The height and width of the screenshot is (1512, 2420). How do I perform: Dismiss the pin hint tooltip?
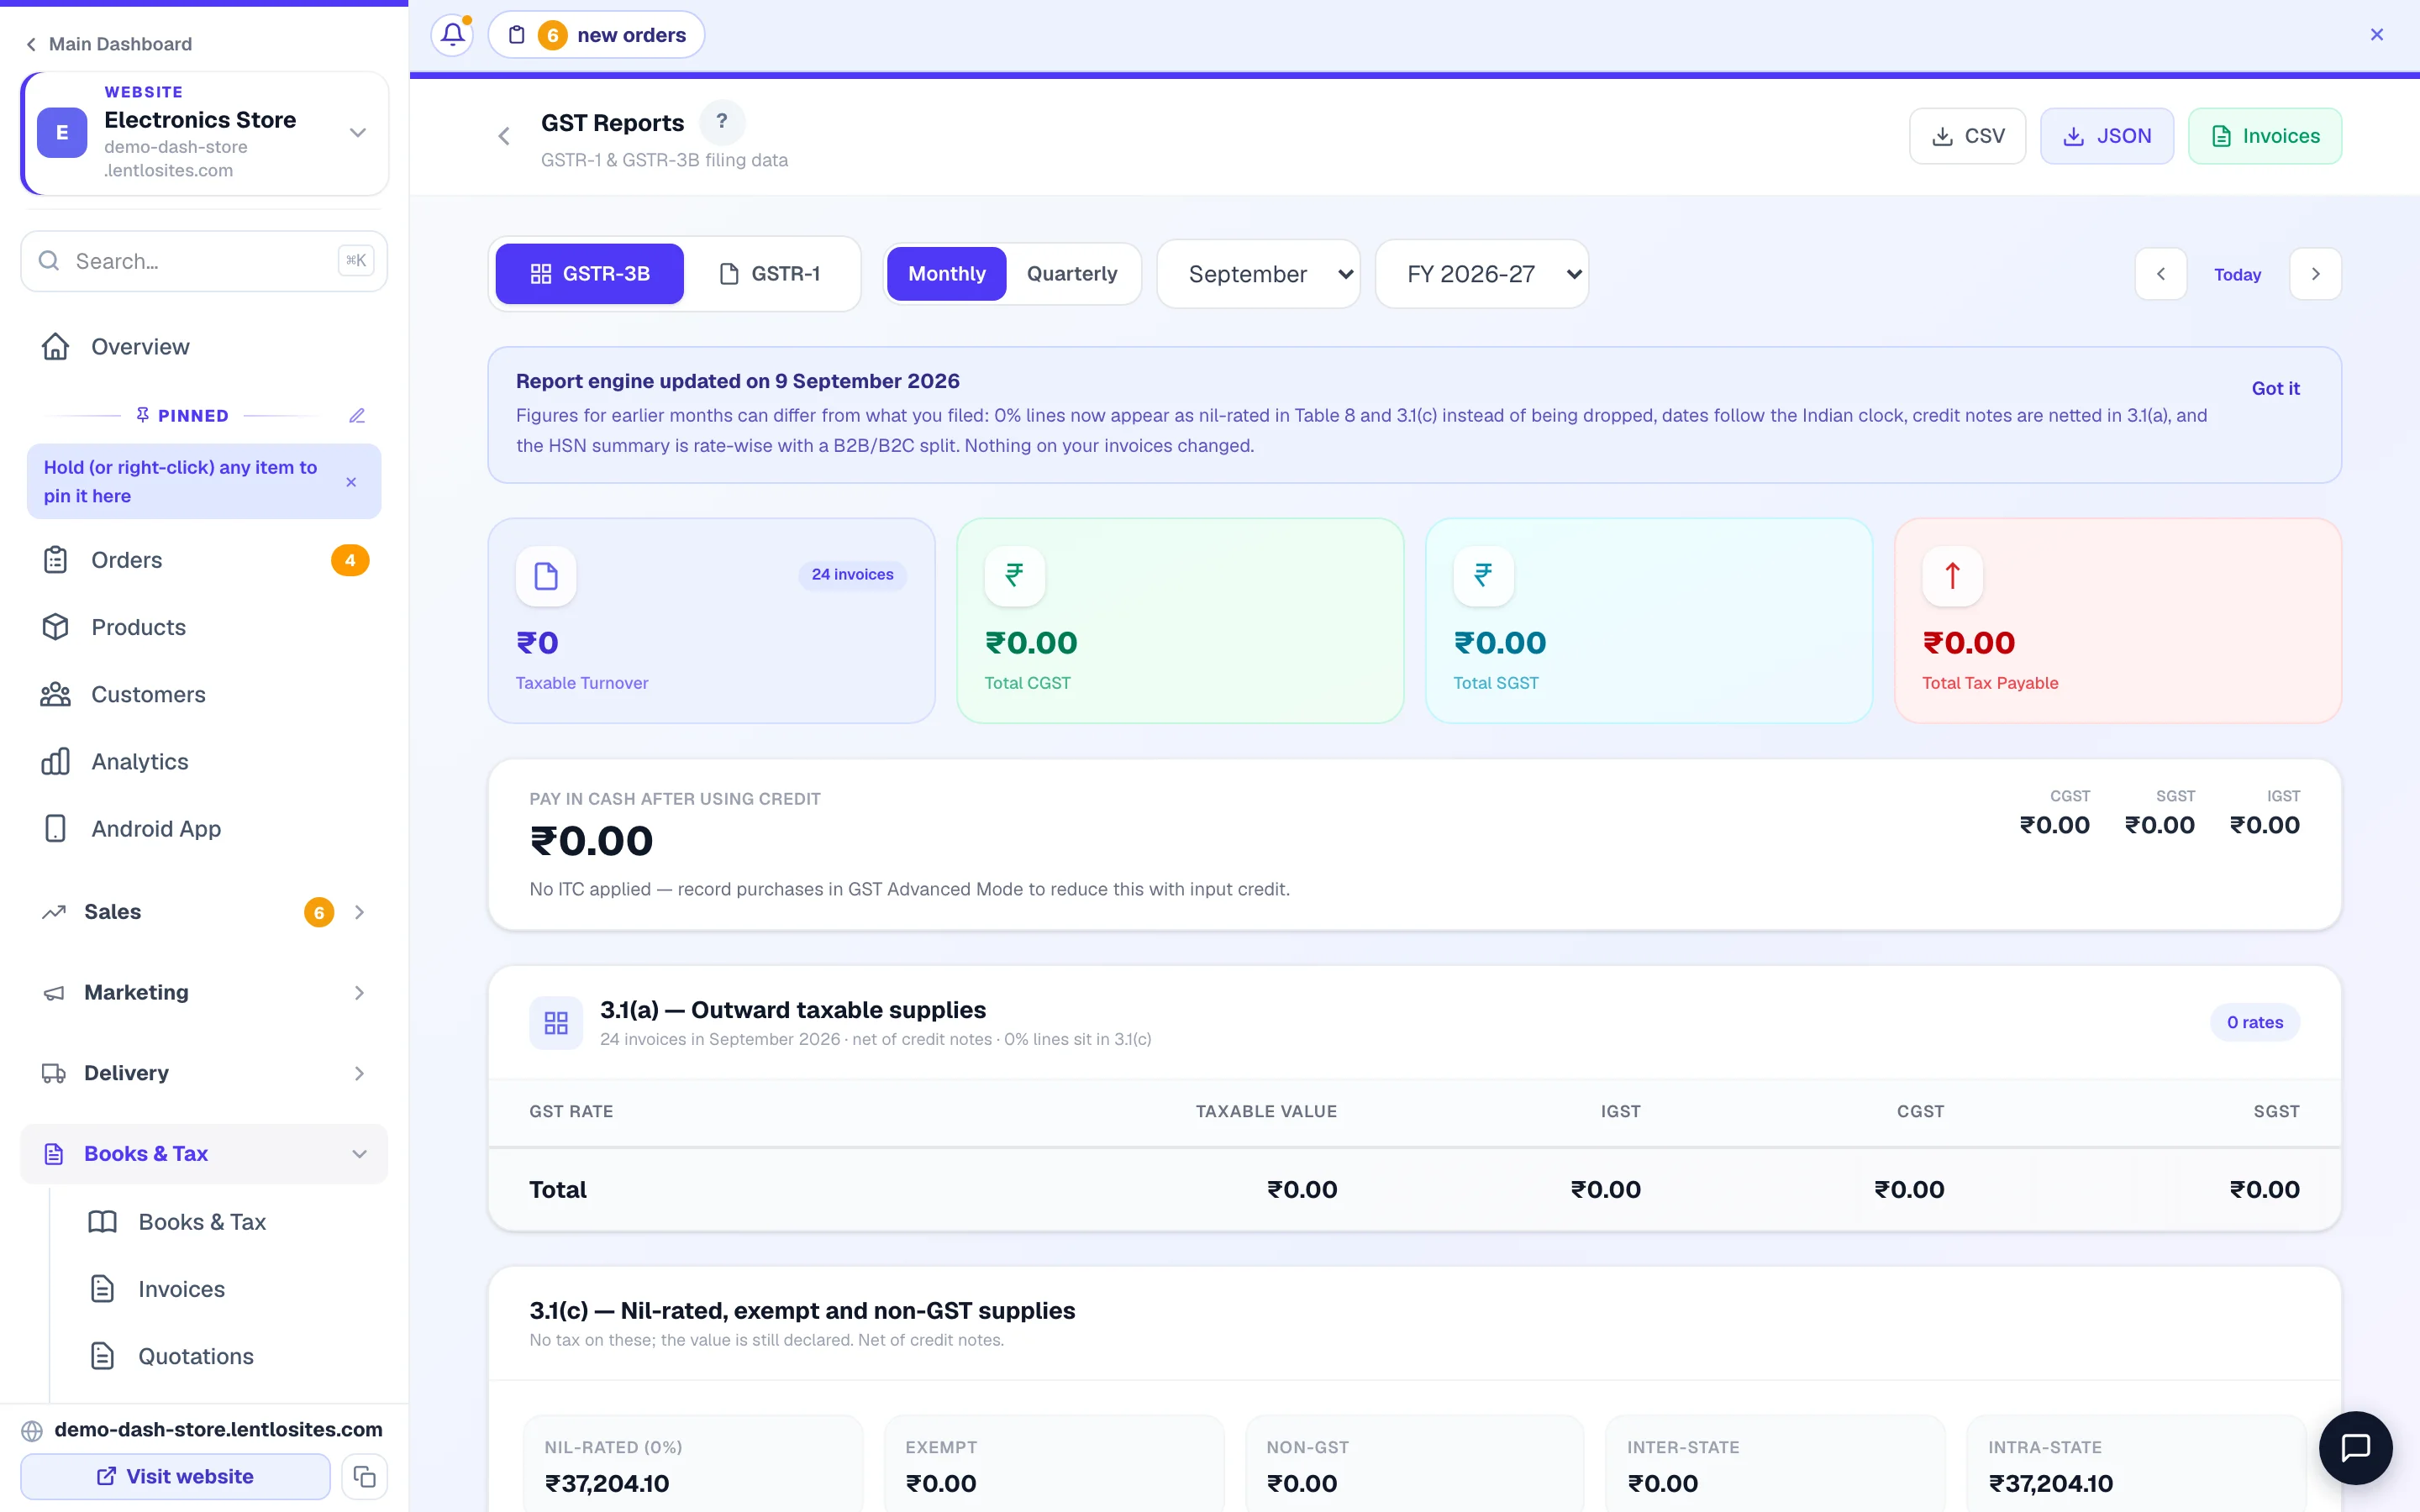351,482
